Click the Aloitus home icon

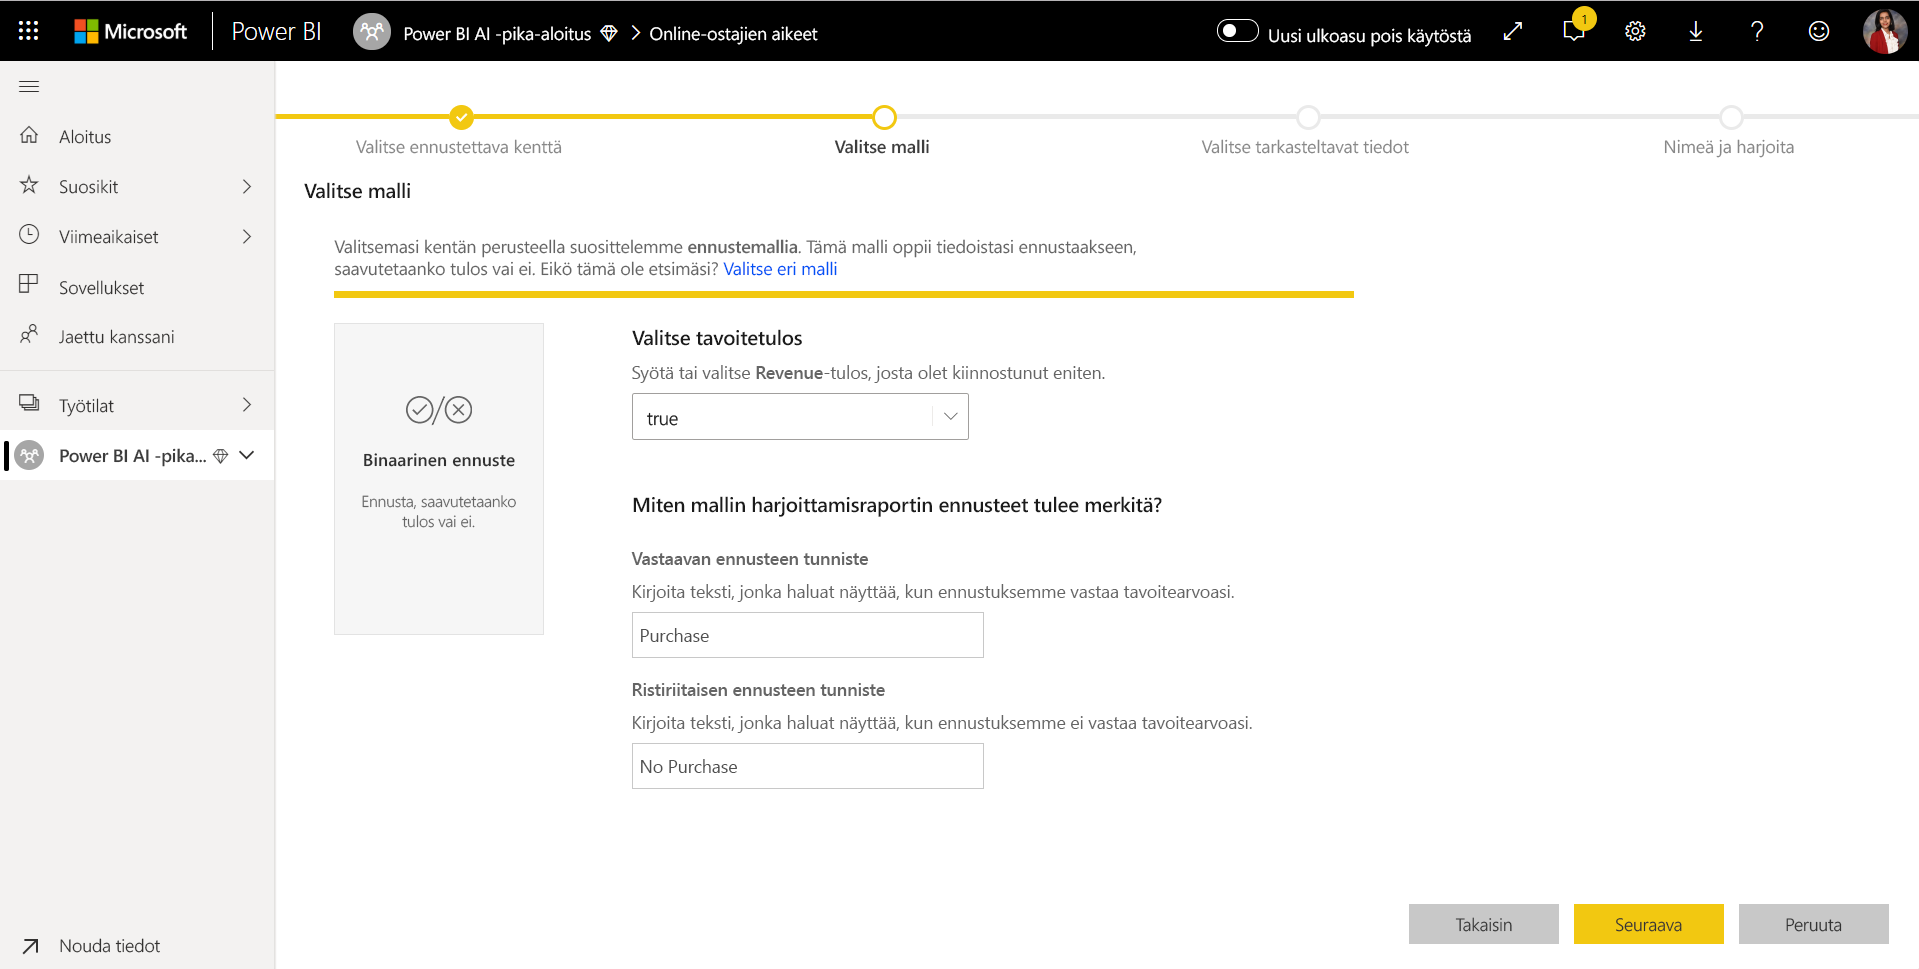(29, 135)
